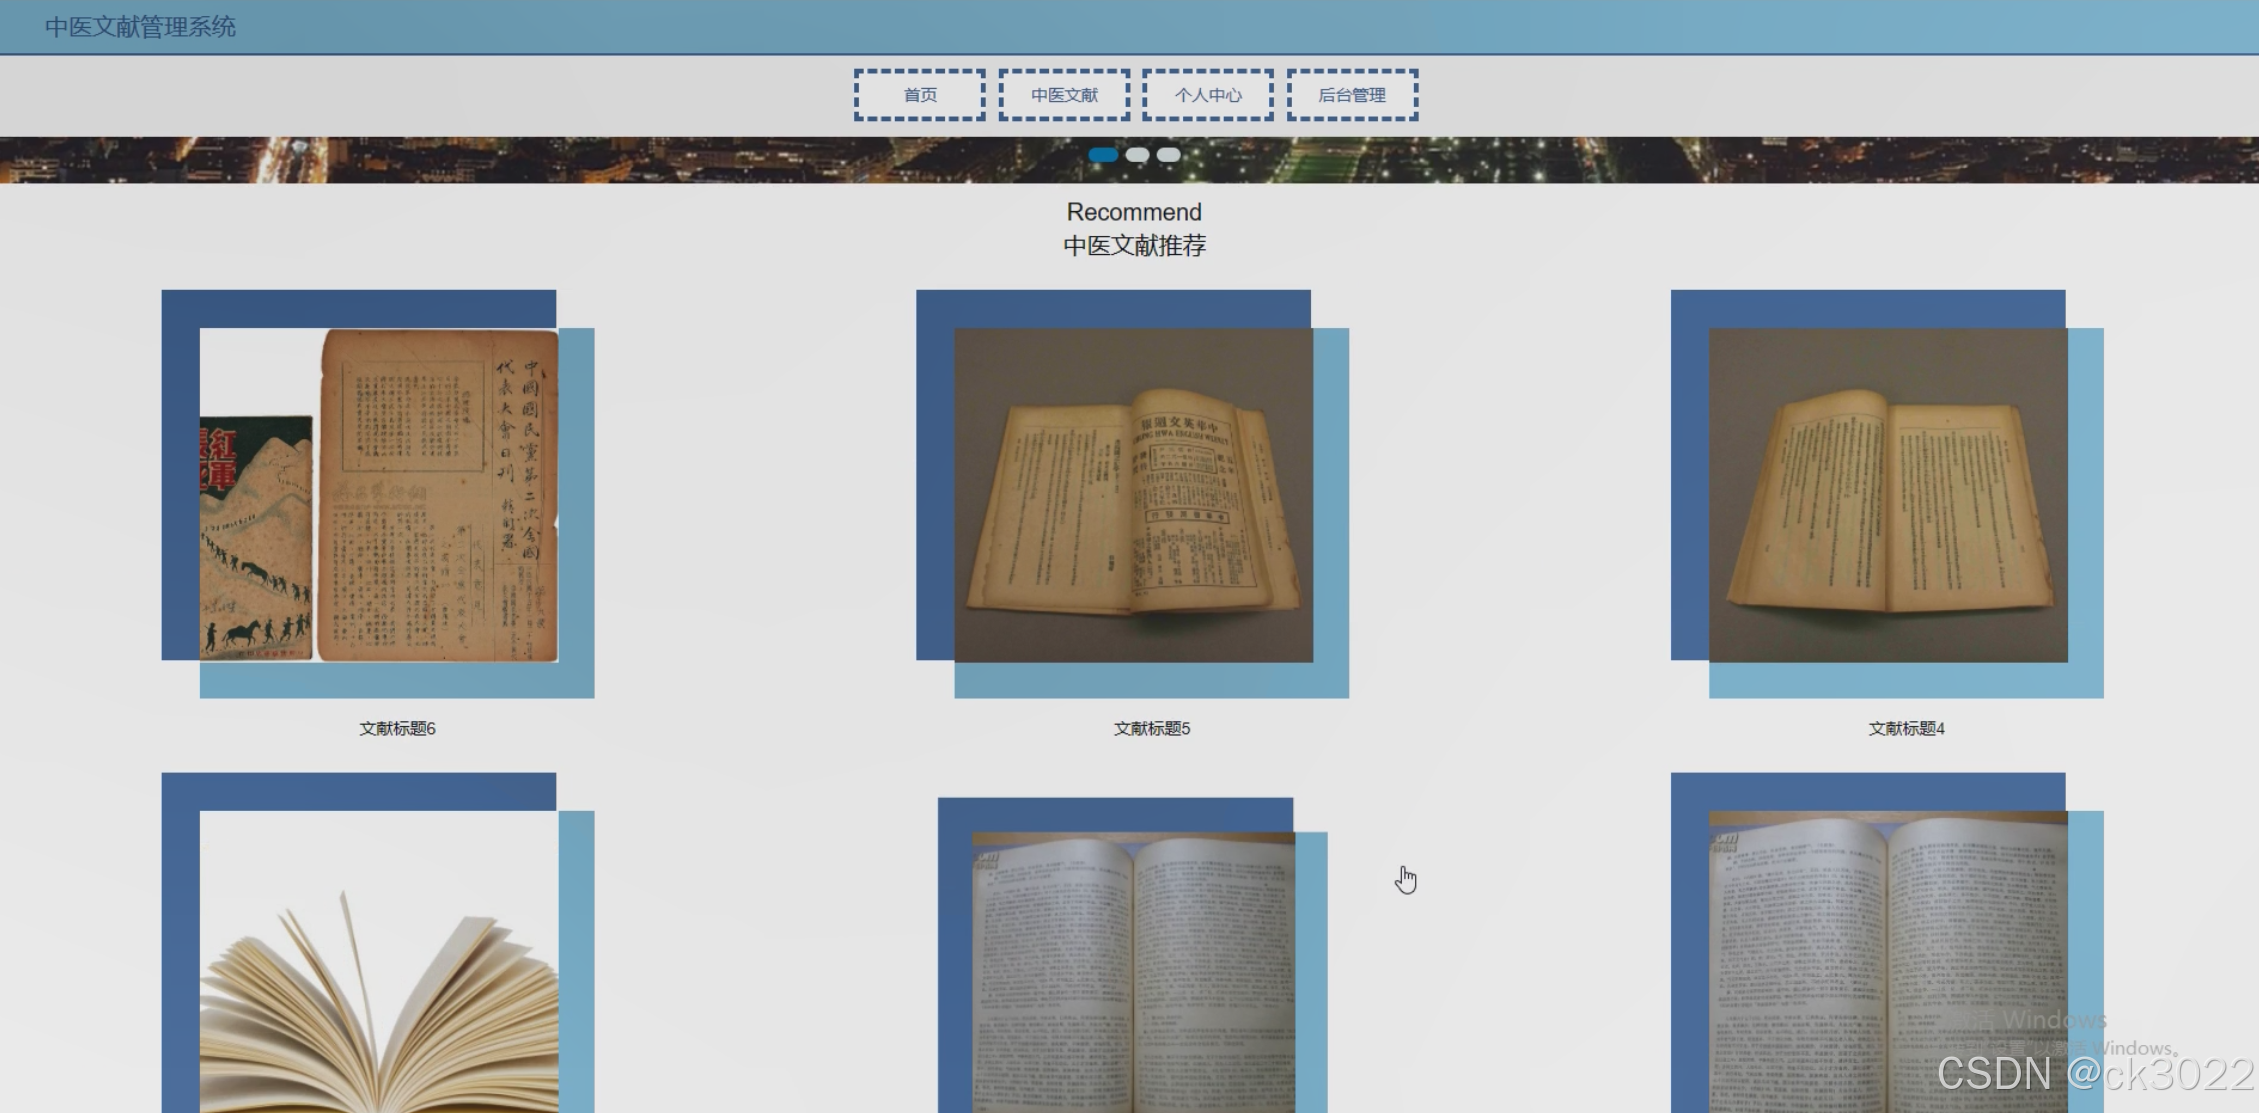Click the bottom middle gray book thumbnail
The width and height of the screenshot is (2259, 1113).
coord(1133,970)
